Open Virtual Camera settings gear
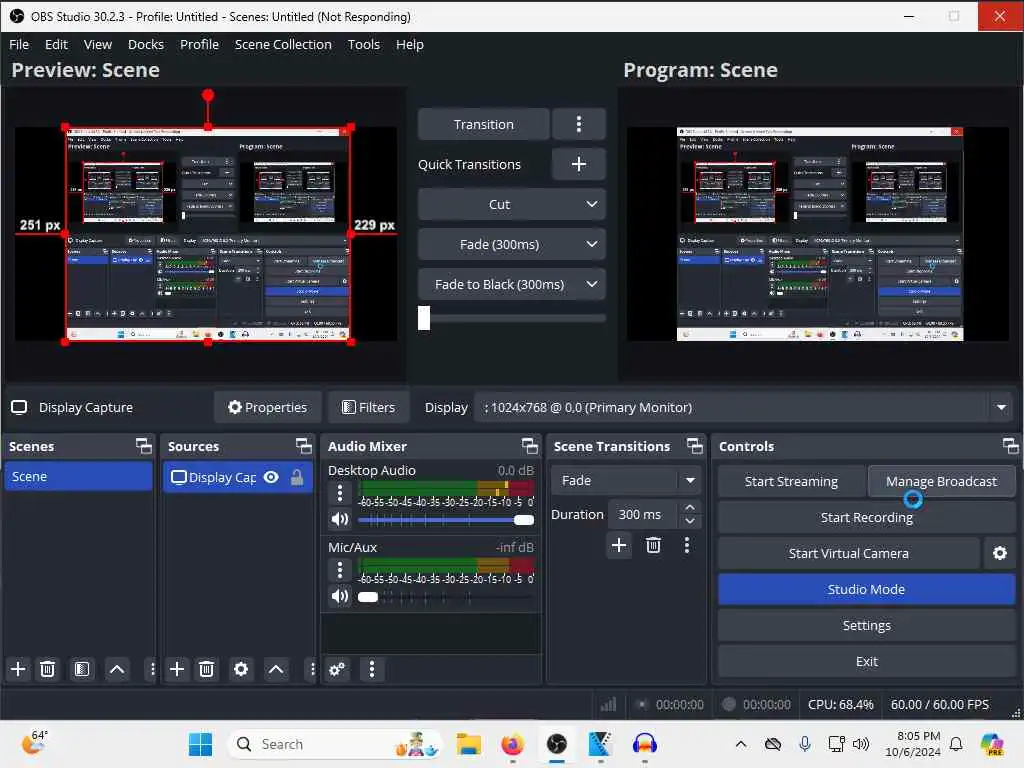The width and height of the screenshot is (1024, 768). (1000, 553)
